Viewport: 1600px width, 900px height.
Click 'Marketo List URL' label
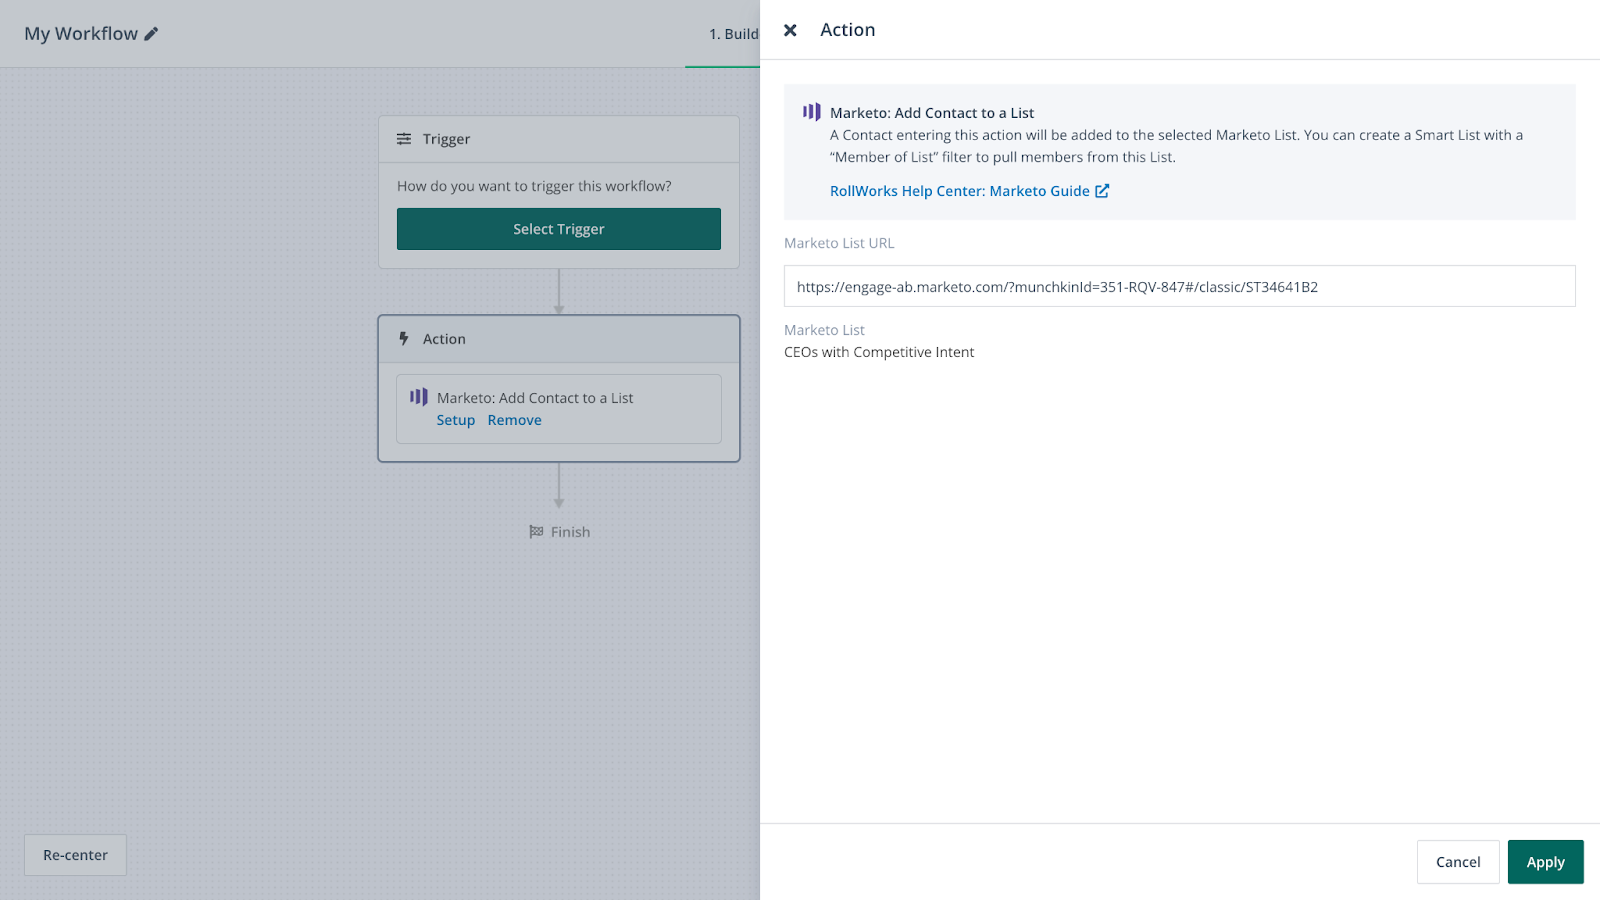tap(839, 243)
